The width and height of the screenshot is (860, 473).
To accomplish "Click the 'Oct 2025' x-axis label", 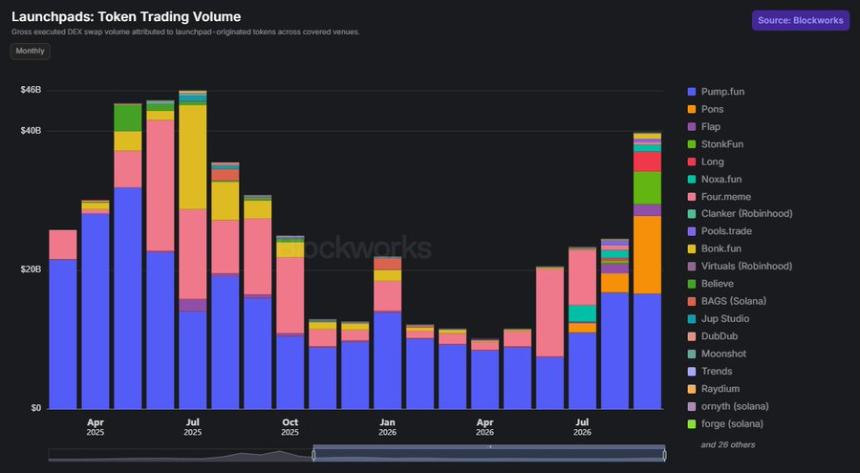I will (290, 427).
